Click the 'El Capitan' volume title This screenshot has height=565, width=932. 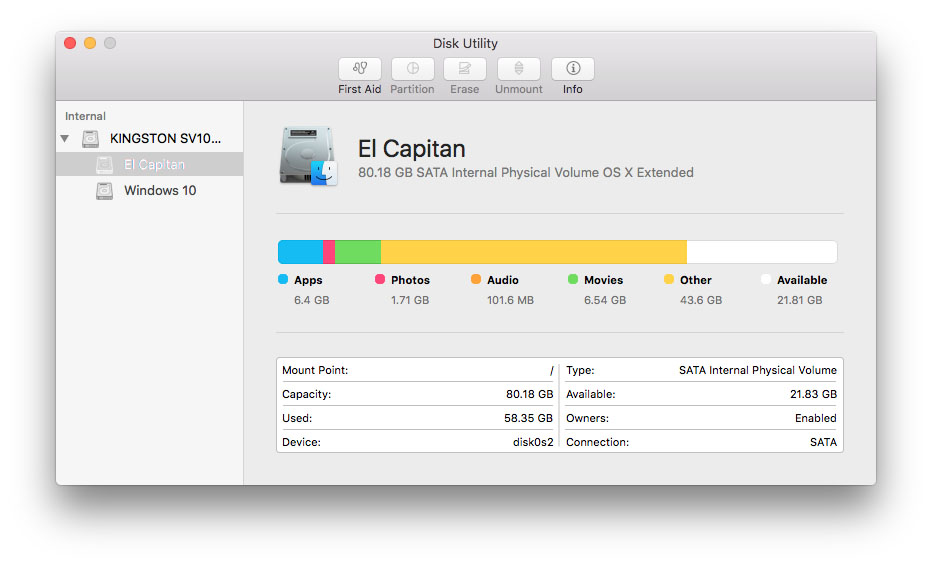click(412, 149)
